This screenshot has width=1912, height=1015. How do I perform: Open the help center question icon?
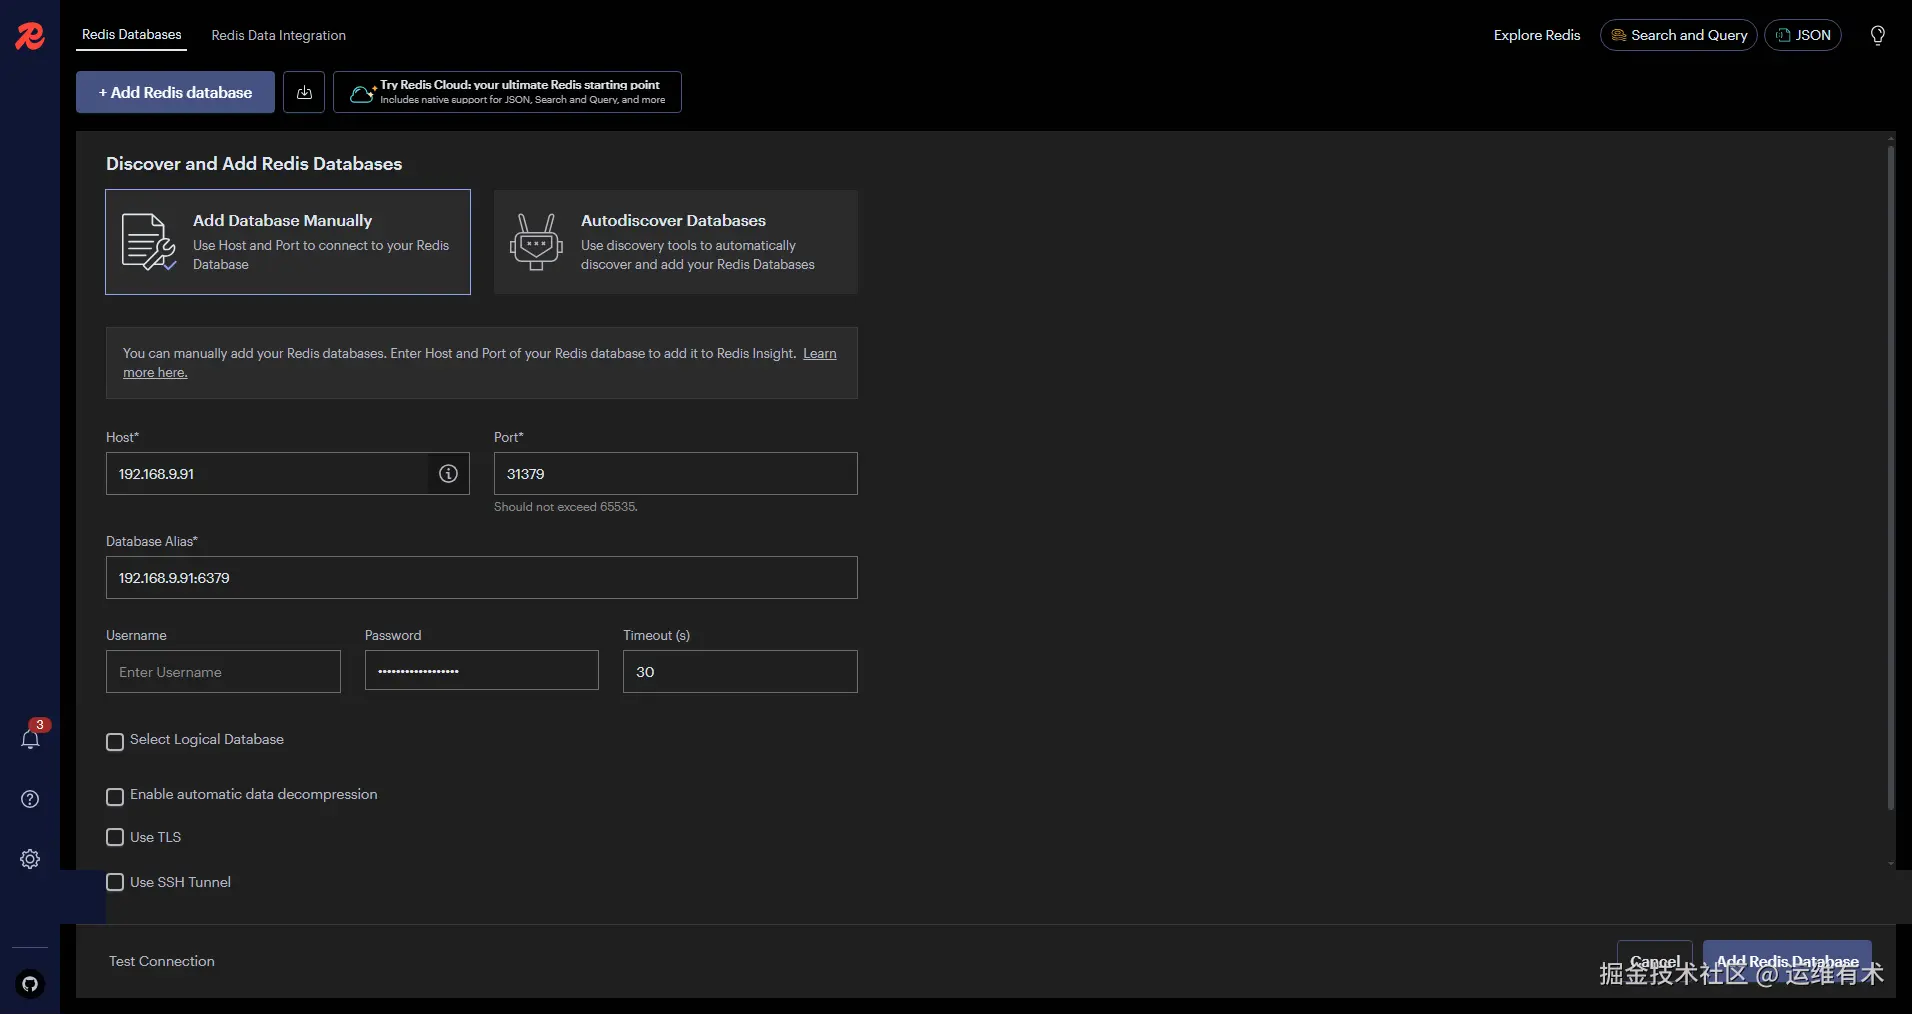(x=30, y=799)
